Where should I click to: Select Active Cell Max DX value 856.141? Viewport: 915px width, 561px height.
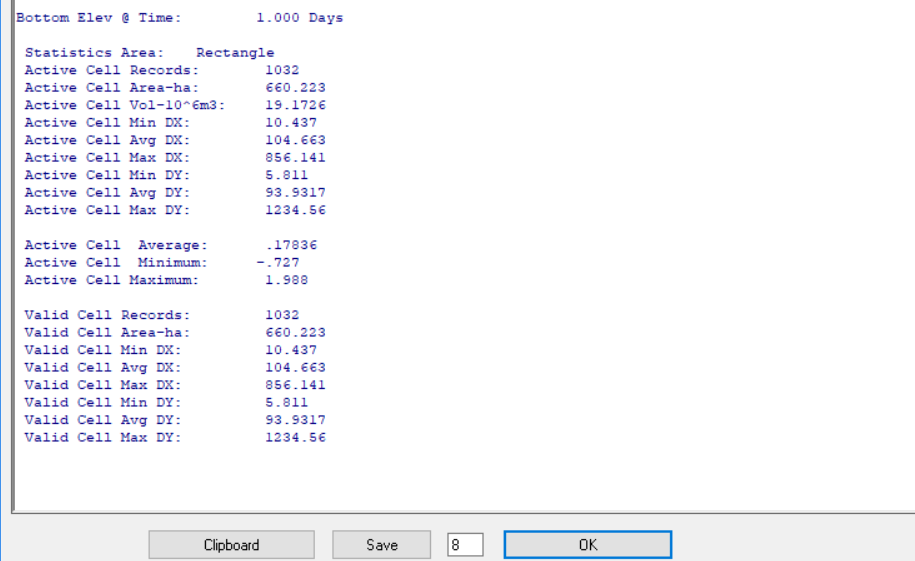(x=295, y=158)
